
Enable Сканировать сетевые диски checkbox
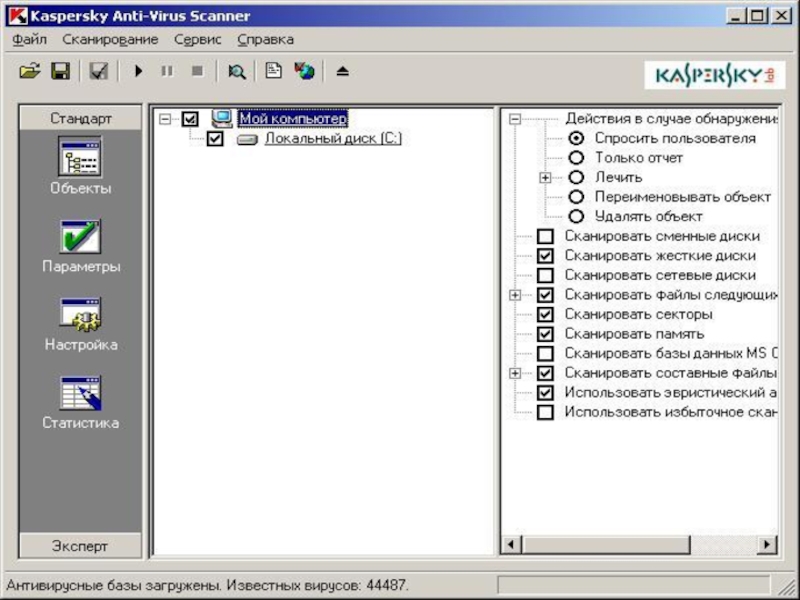[545, 276]
